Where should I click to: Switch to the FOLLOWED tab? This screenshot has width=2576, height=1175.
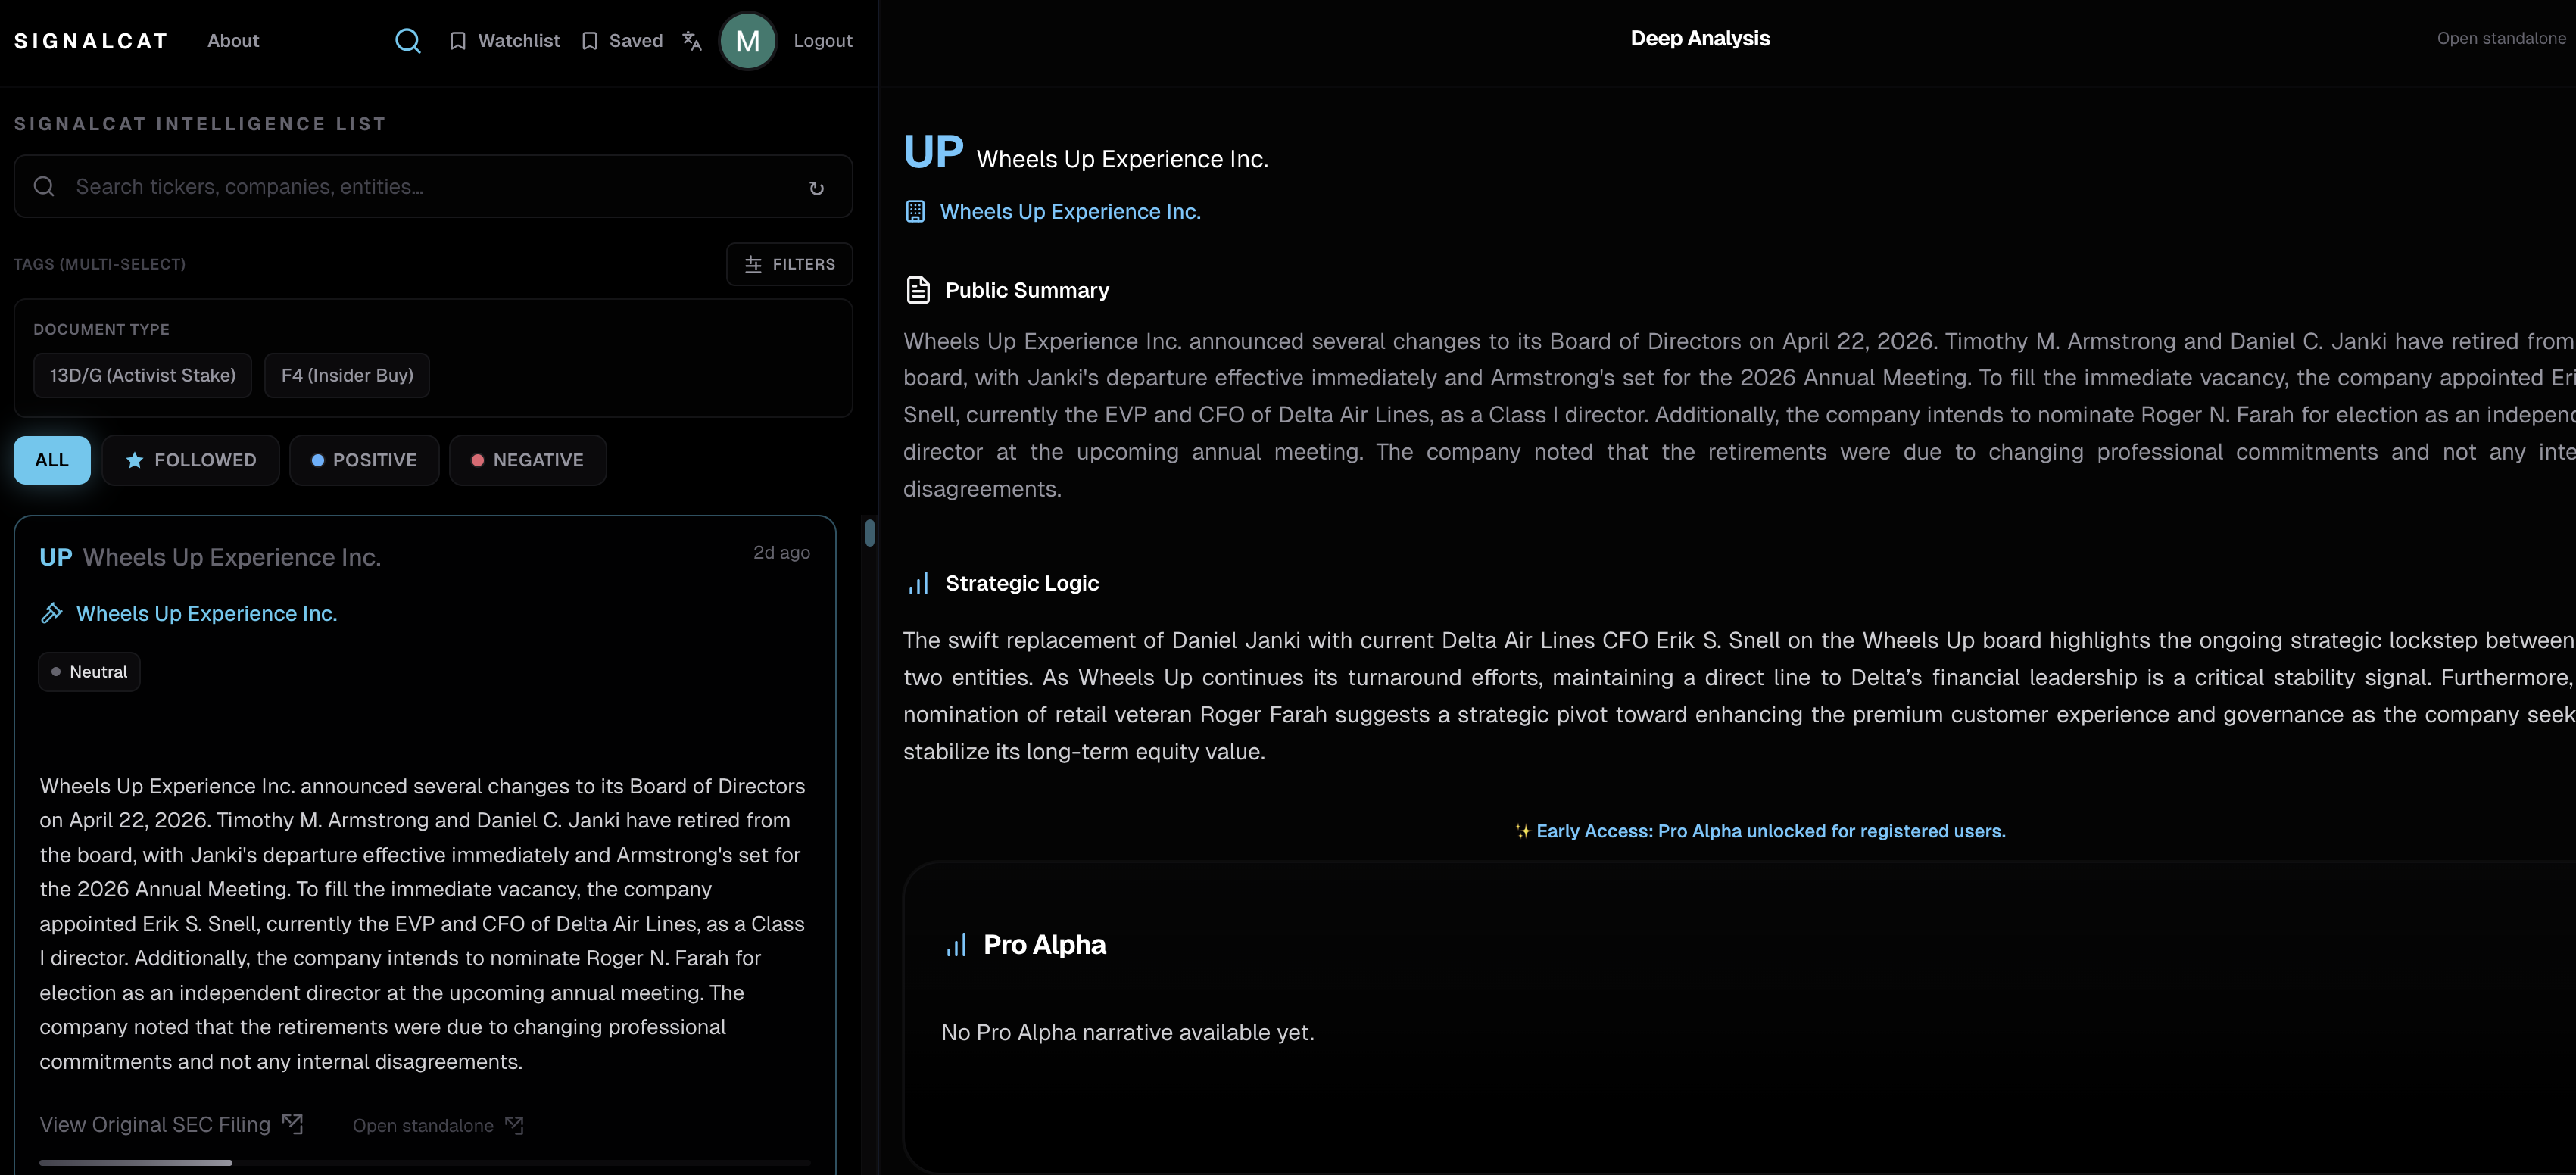point(191,460)
